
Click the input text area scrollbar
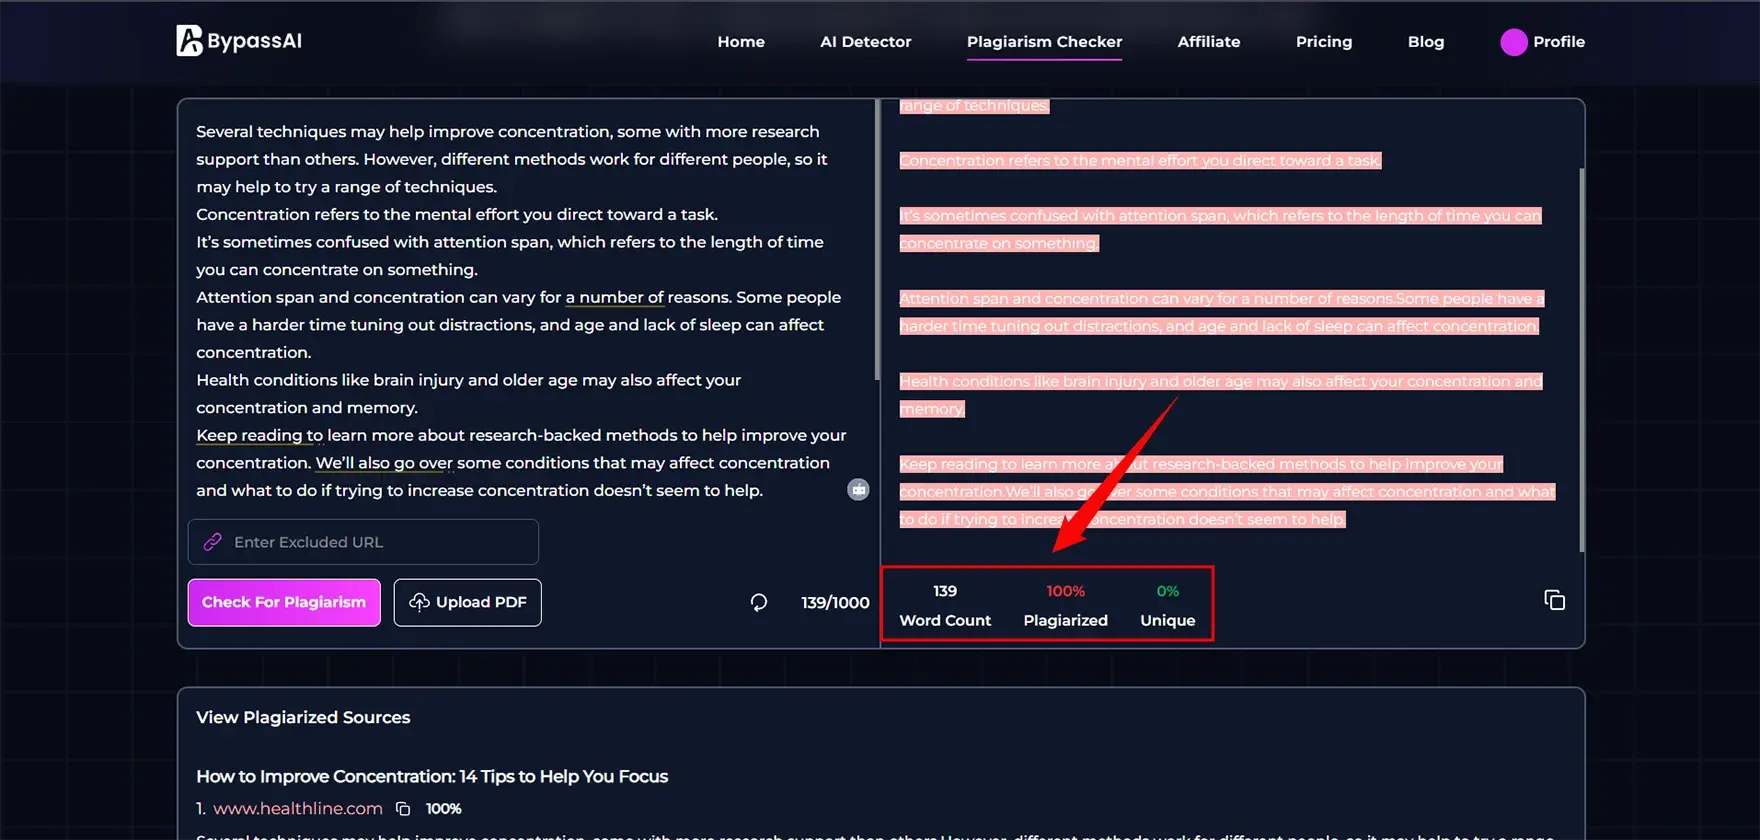877,240
